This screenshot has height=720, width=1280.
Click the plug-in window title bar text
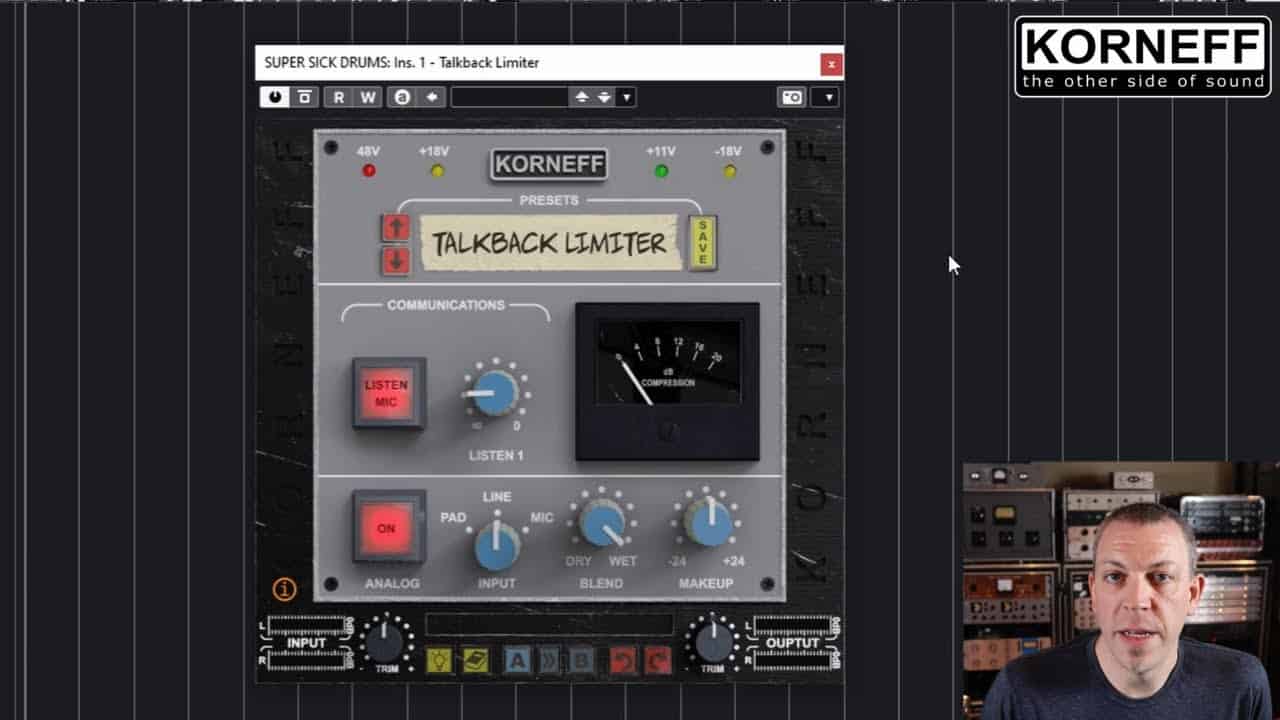401,62
